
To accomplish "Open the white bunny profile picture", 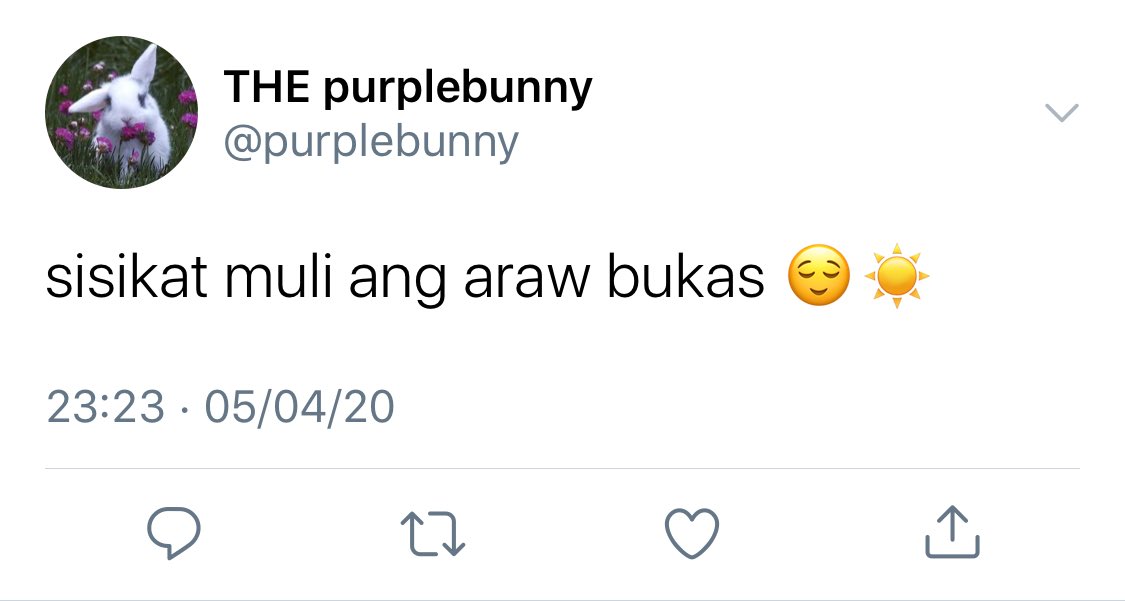I will pos(121,112).
